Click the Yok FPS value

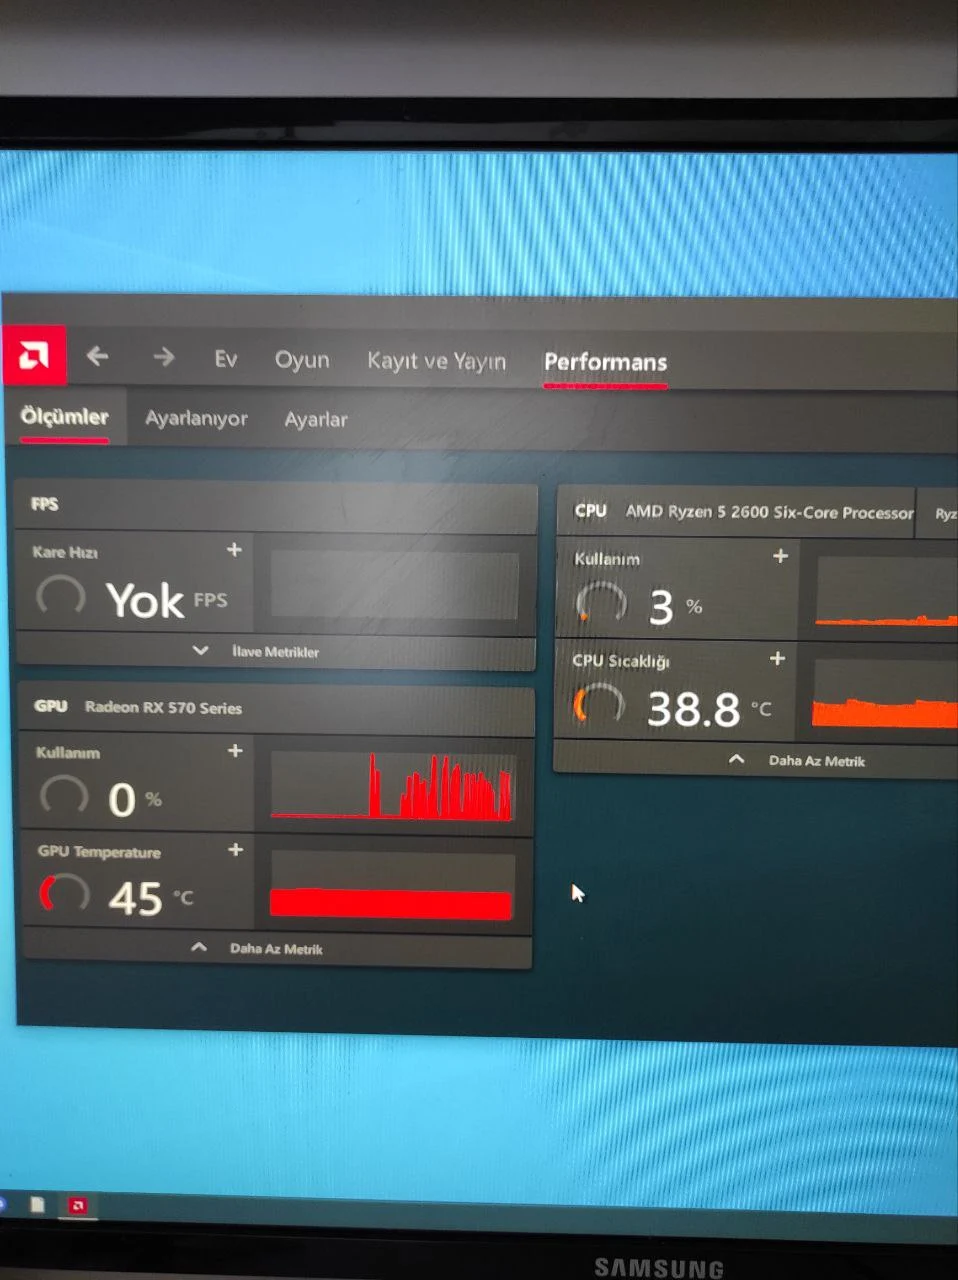pos(167,600)
